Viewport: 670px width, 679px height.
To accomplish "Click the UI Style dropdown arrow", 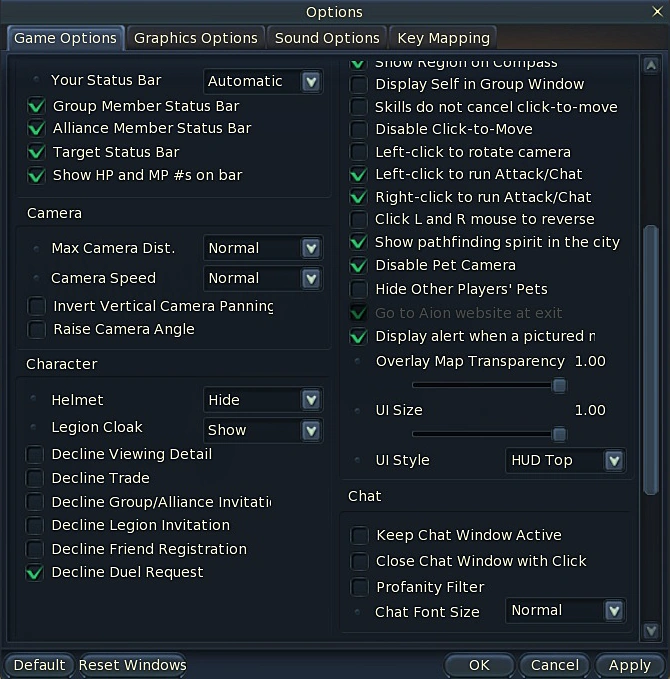I will [614, 461].
